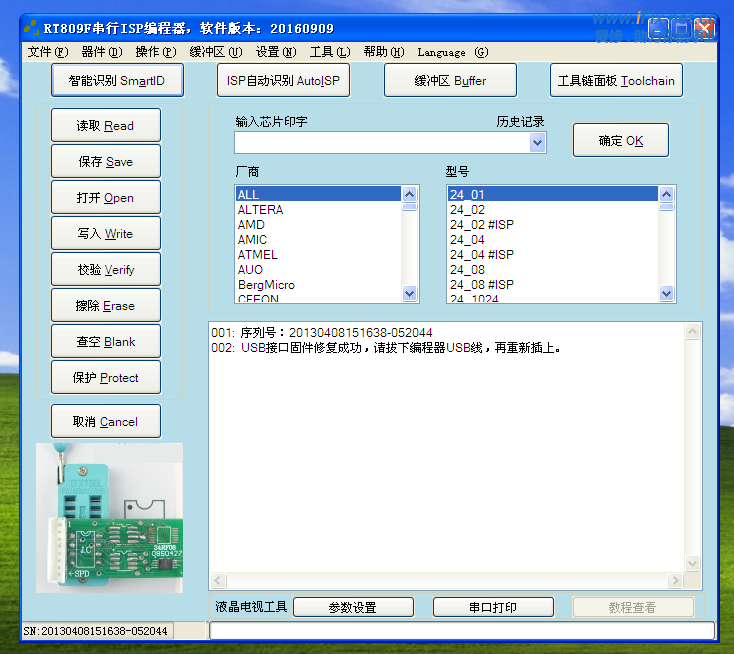The width and height of the screenshot is (734, 654).
Task: Select 24_04 #ISP in the model list
Action: point(553,254)
